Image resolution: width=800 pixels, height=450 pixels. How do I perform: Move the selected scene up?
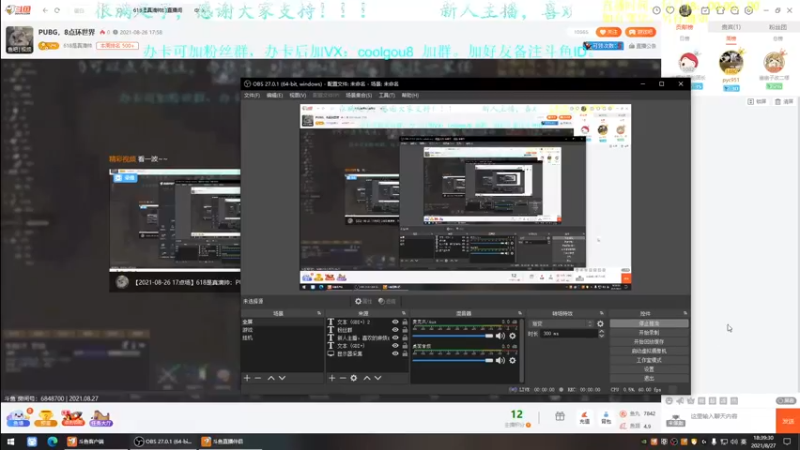271,378
